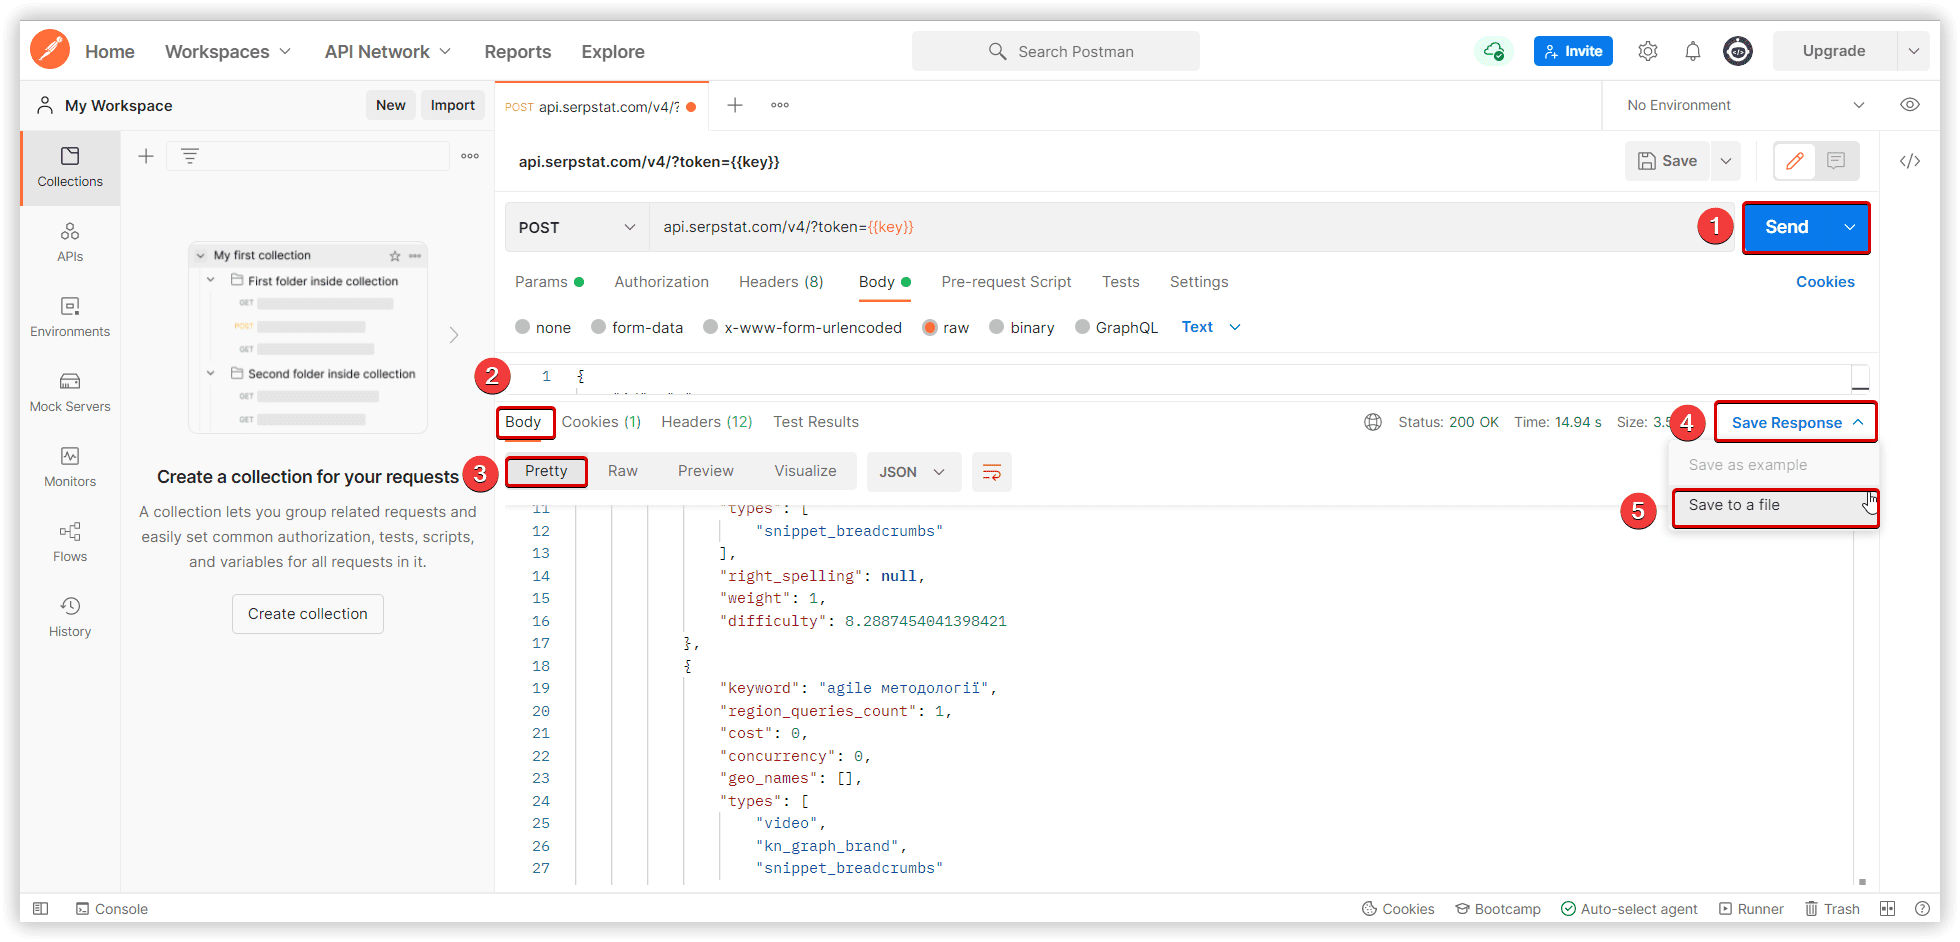1960x942 pixels.
Task: Open the sync status cloud icon
Action: (x=1493, y=51)
